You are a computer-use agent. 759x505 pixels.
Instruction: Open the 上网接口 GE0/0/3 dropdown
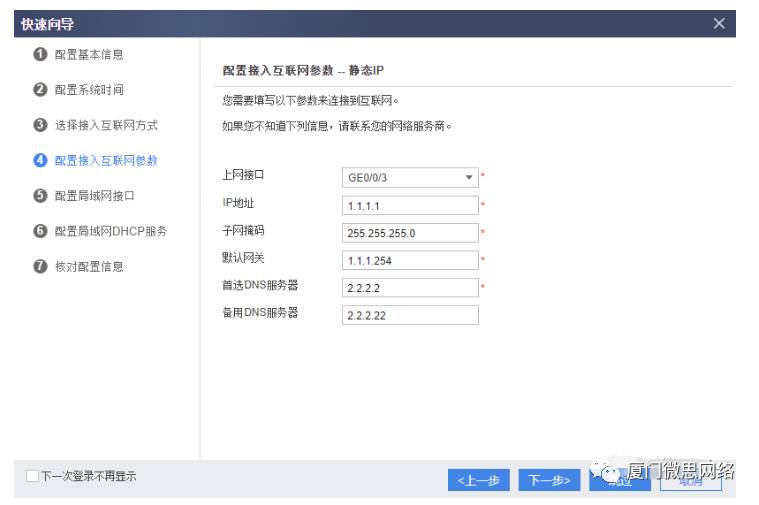pos(410,178)
